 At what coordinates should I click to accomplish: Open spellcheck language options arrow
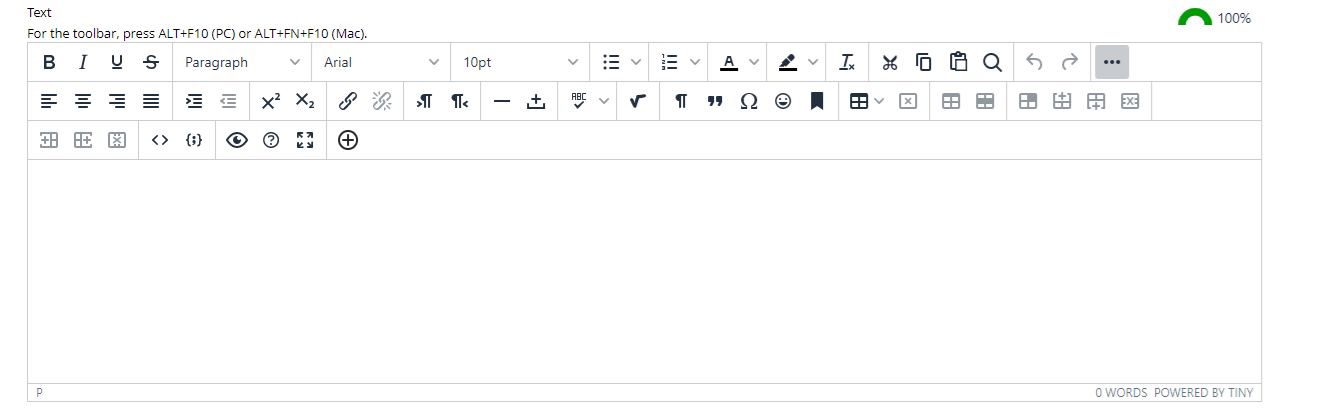point(603,101)
